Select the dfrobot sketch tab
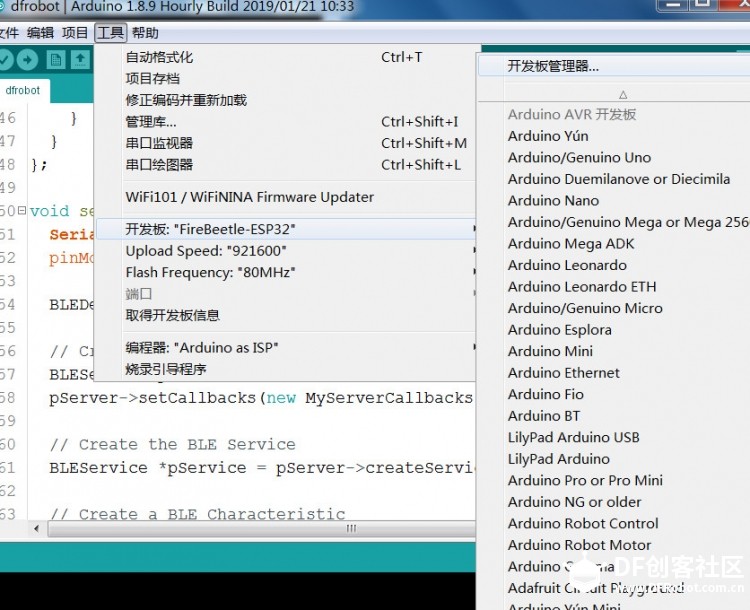750x610 pixels. (x=23, y=90)
